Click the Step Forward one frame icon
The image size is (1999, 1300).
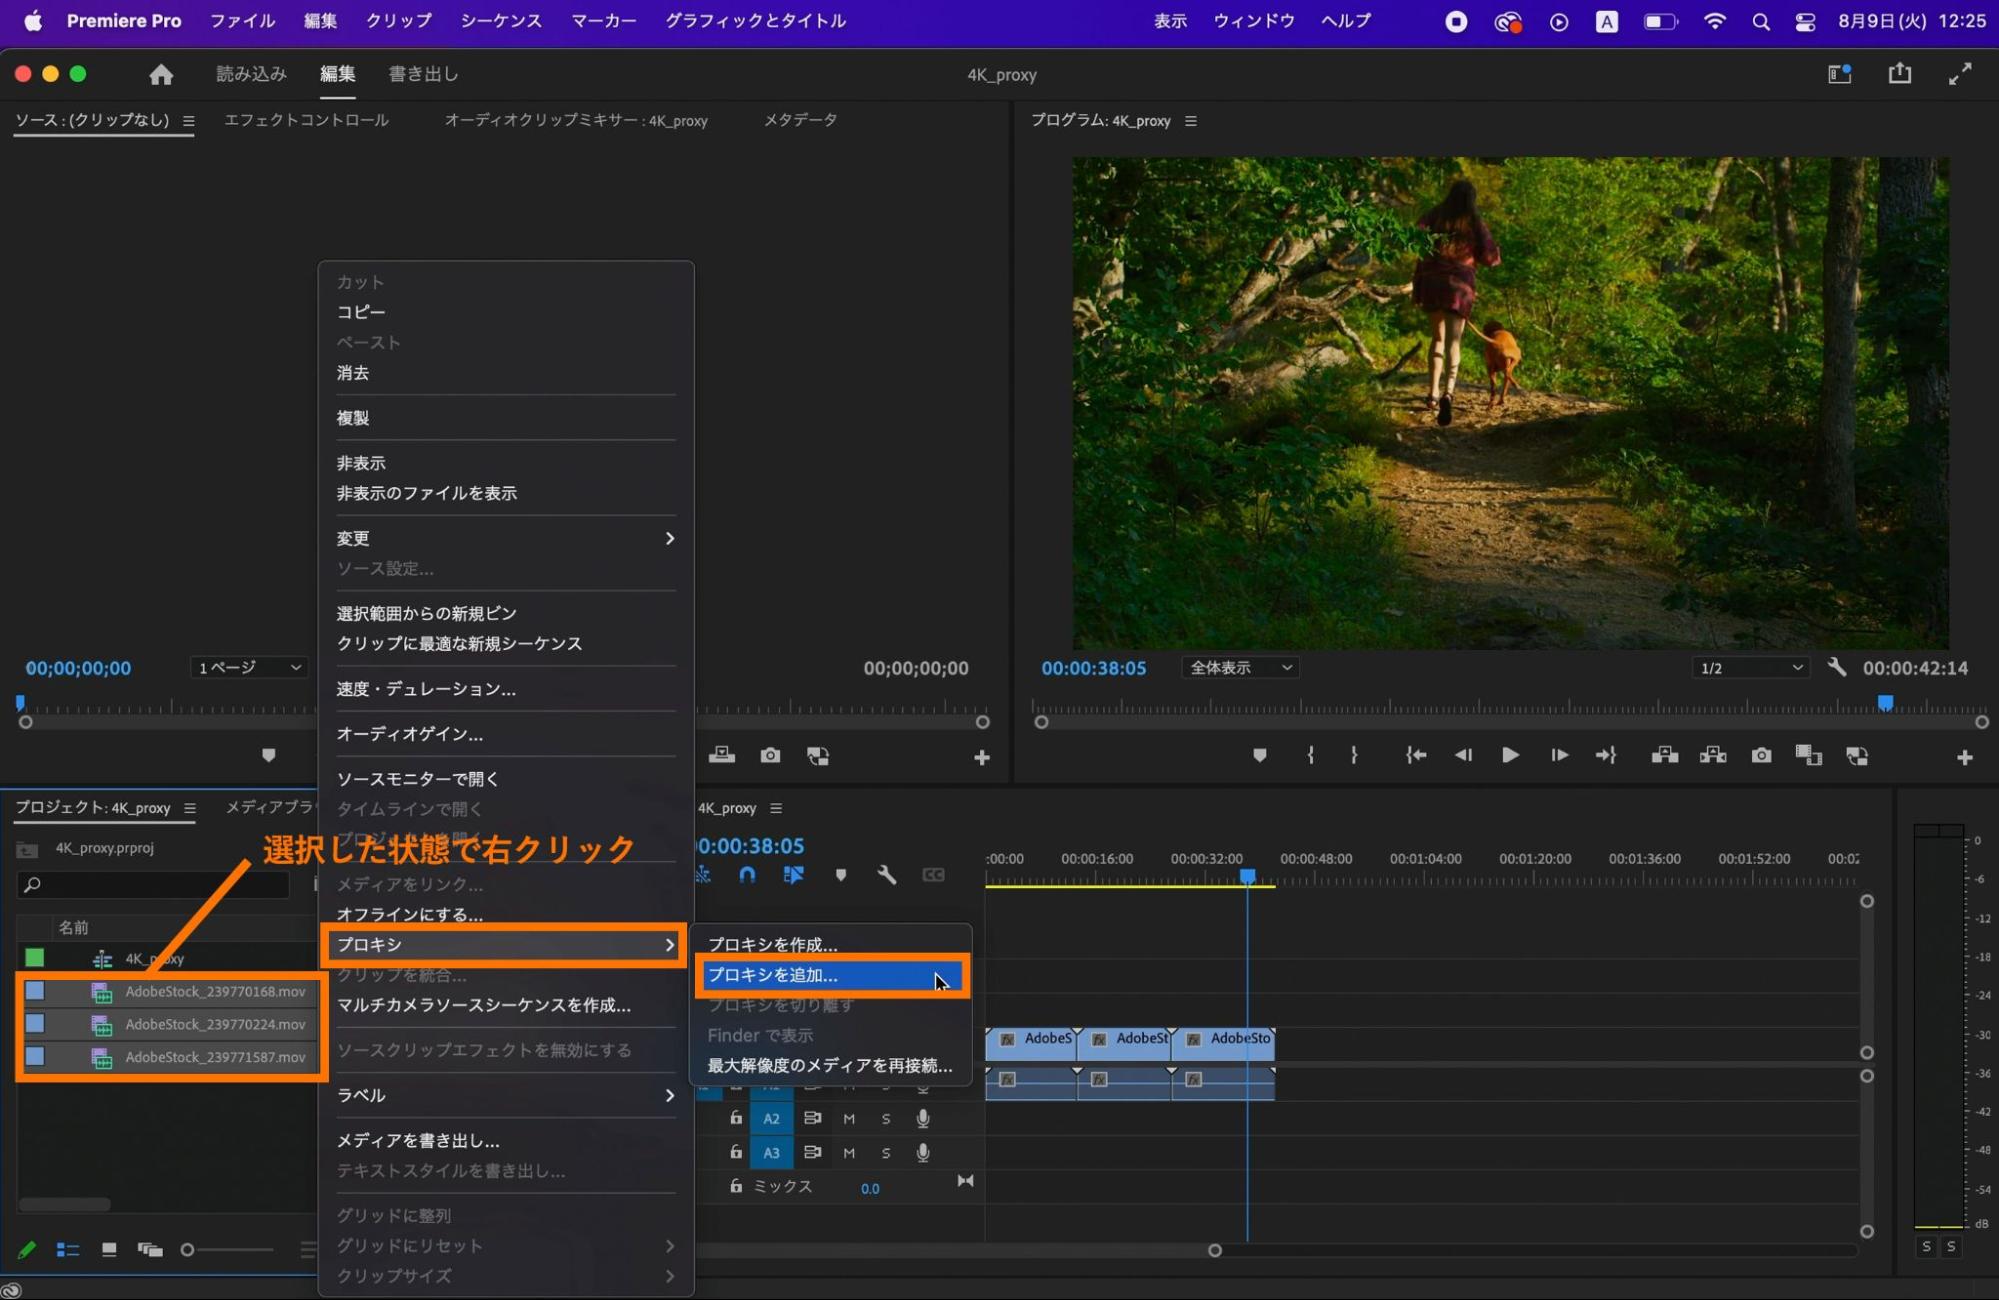(1559, 756)
